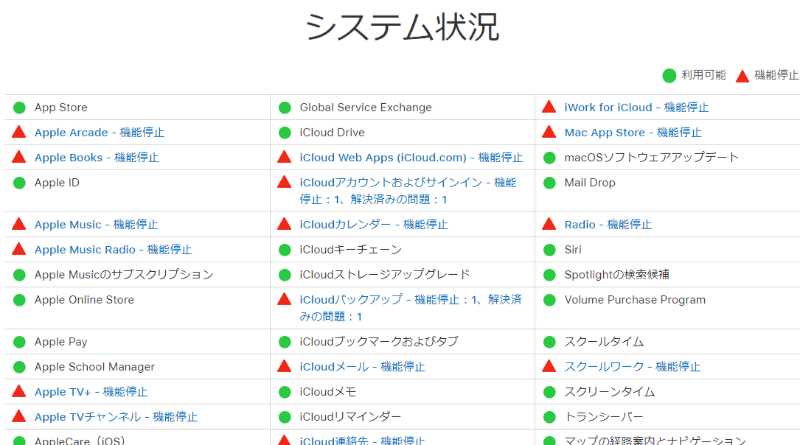Click the red triangle beside Apple TV+
This screenshot has height=445, width=800.
pyautogui.click(x=19, y=391)
